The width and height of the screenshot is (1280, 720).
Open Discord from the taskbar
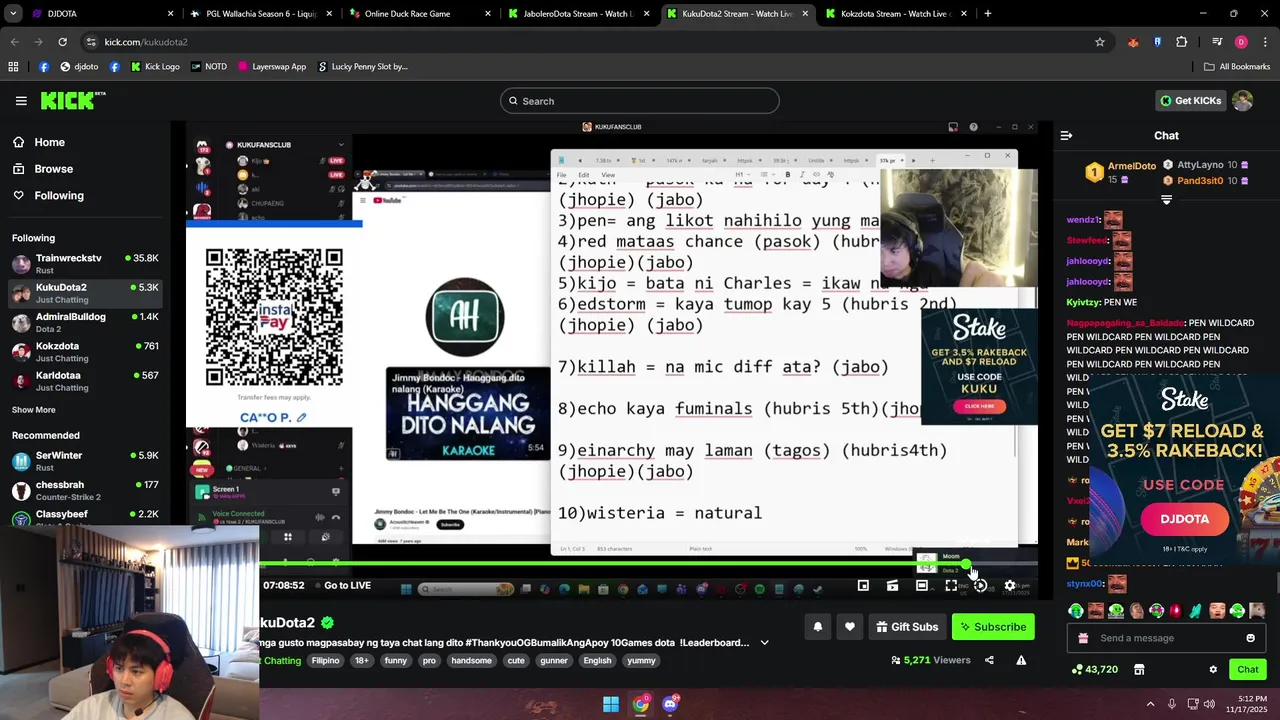pyautogui.click(x=670, y=704)
